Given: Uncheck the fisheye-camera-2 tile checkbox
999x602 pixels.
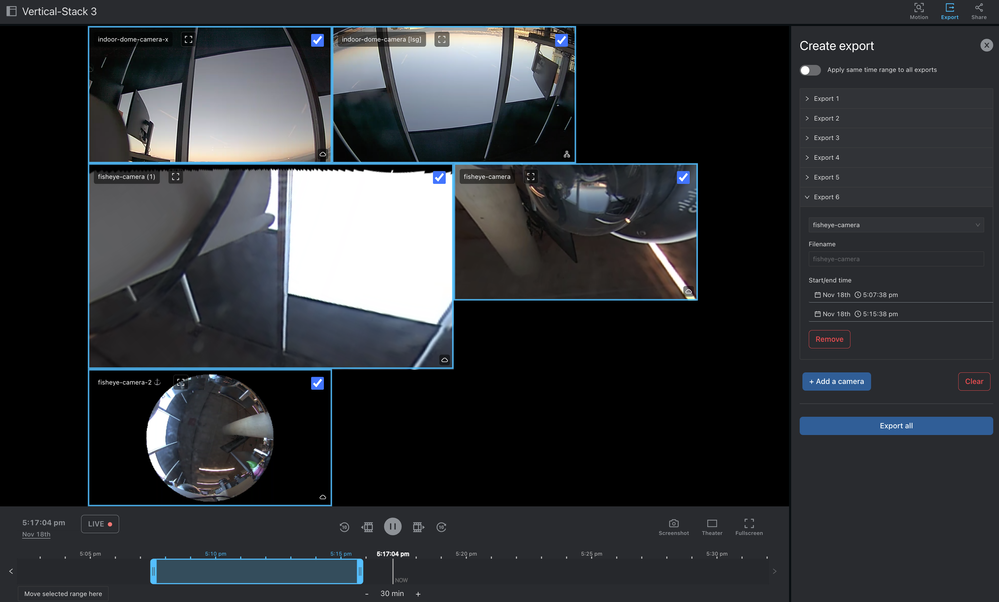Looking at the screenshot, I should [x=317, y=383].
